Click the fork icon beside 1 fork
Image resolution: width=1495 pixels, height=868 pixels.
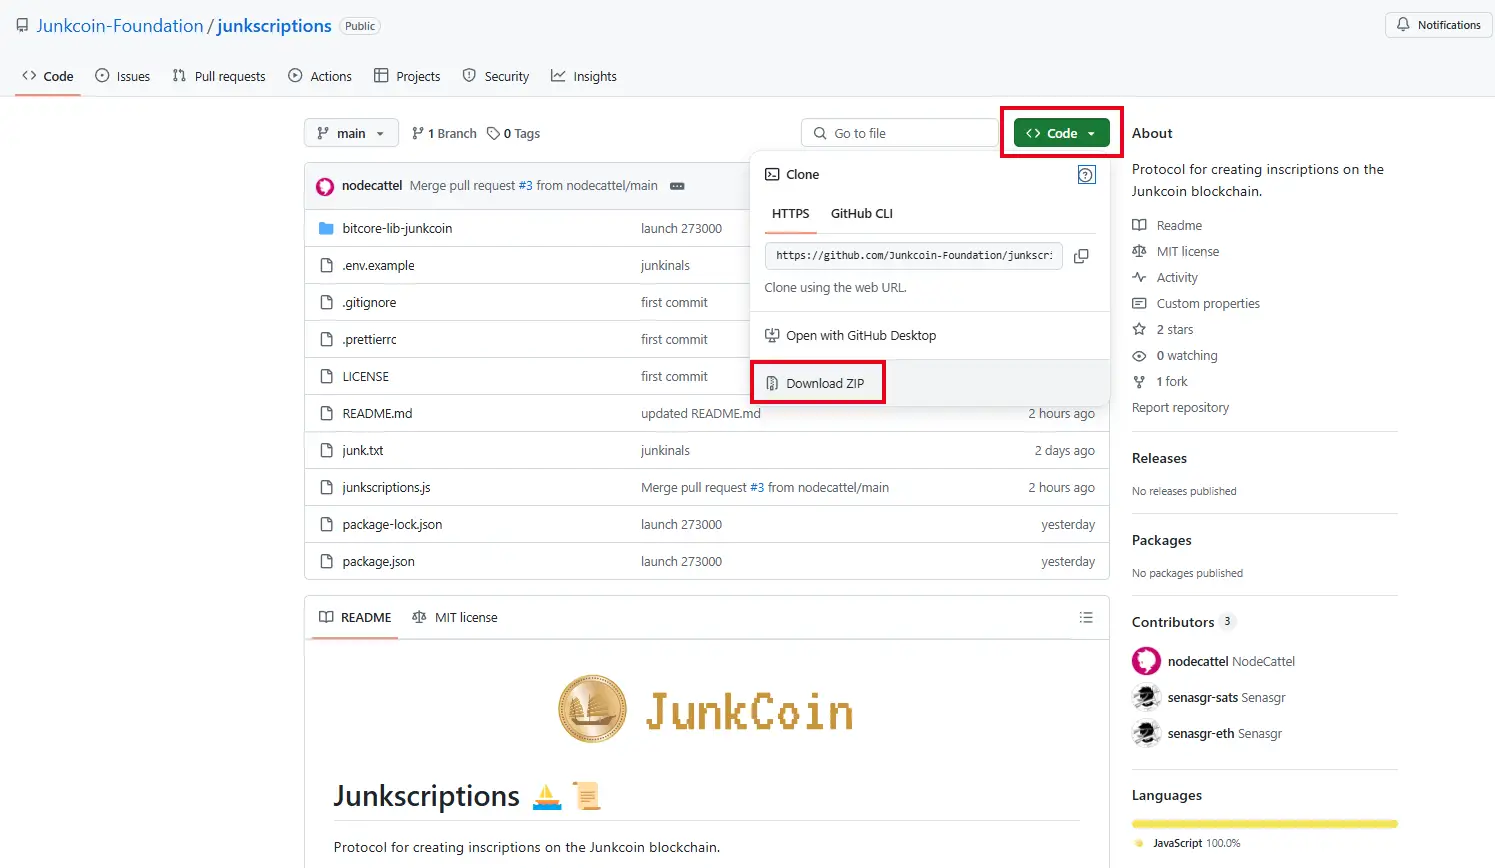[x=1139, y=381]
